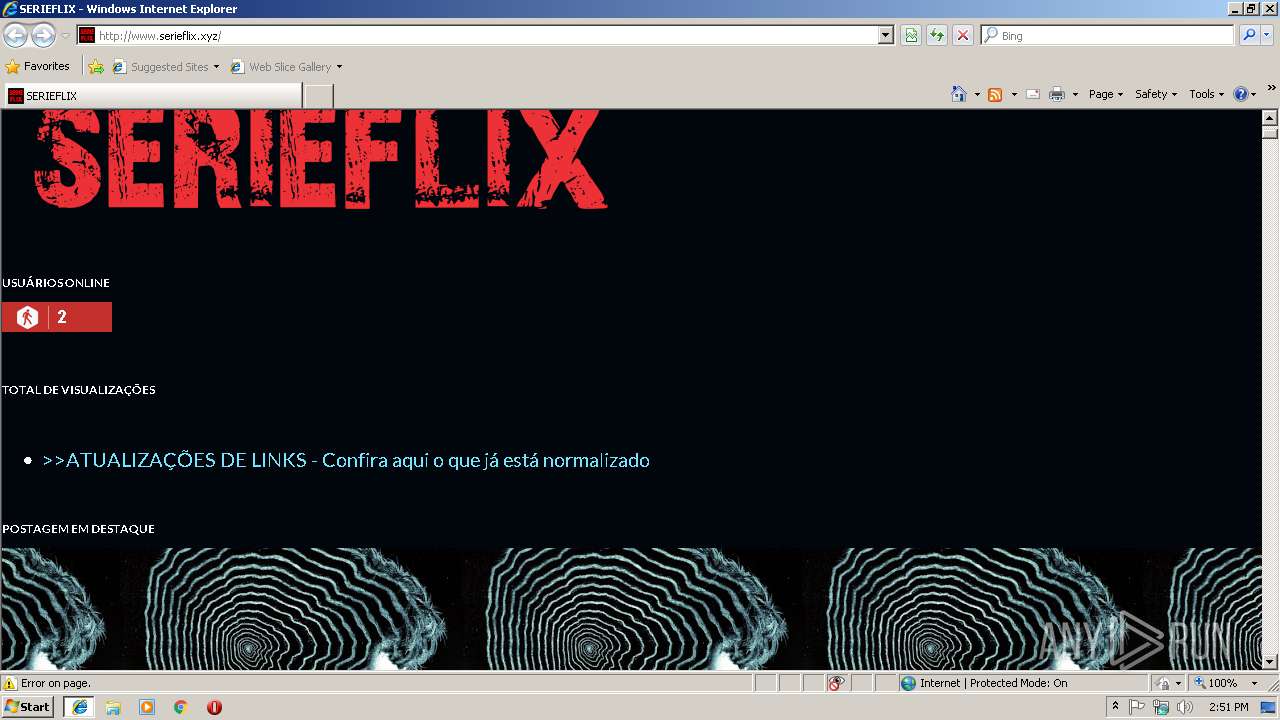Viewport: 1280px width, 720px height.
Task: Click the Print icon
Action: click(x=1057, y=94)
